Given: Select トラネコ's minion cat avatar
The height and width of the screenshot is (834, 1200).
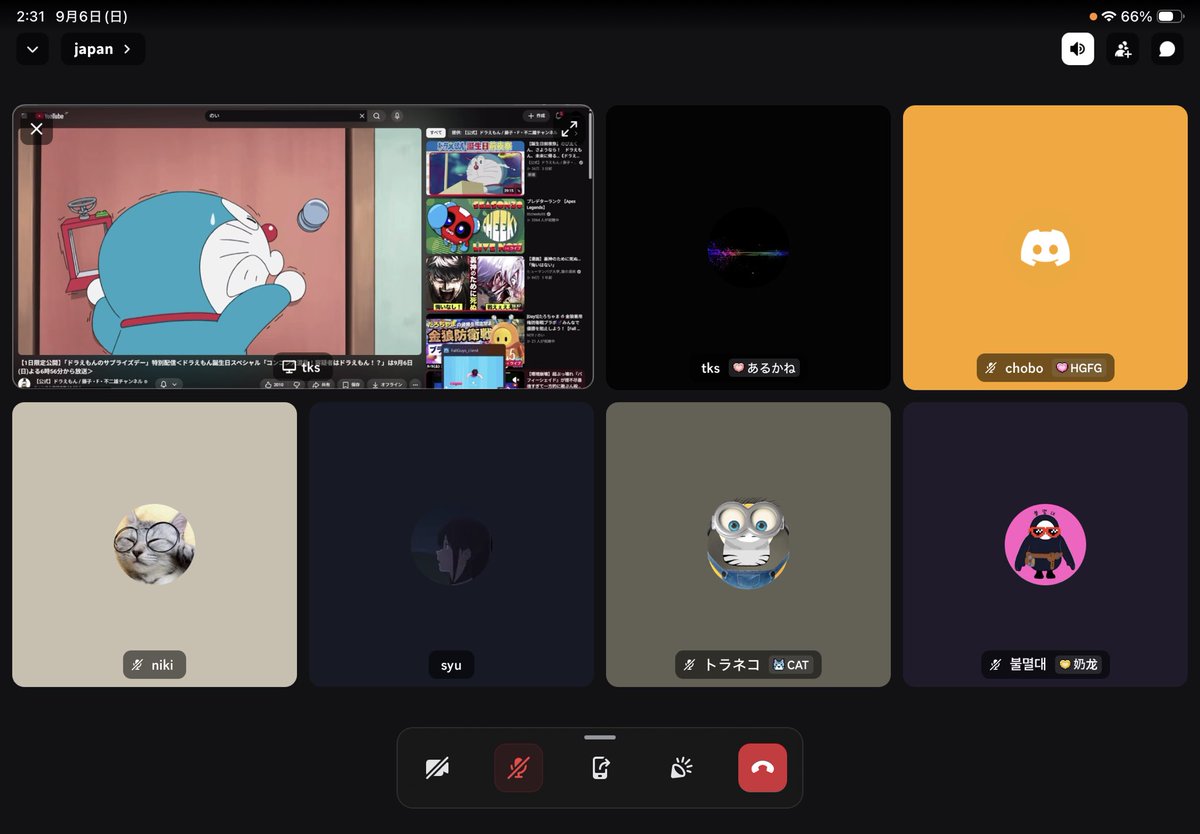Looking at the screenshot, I should 748,545.
